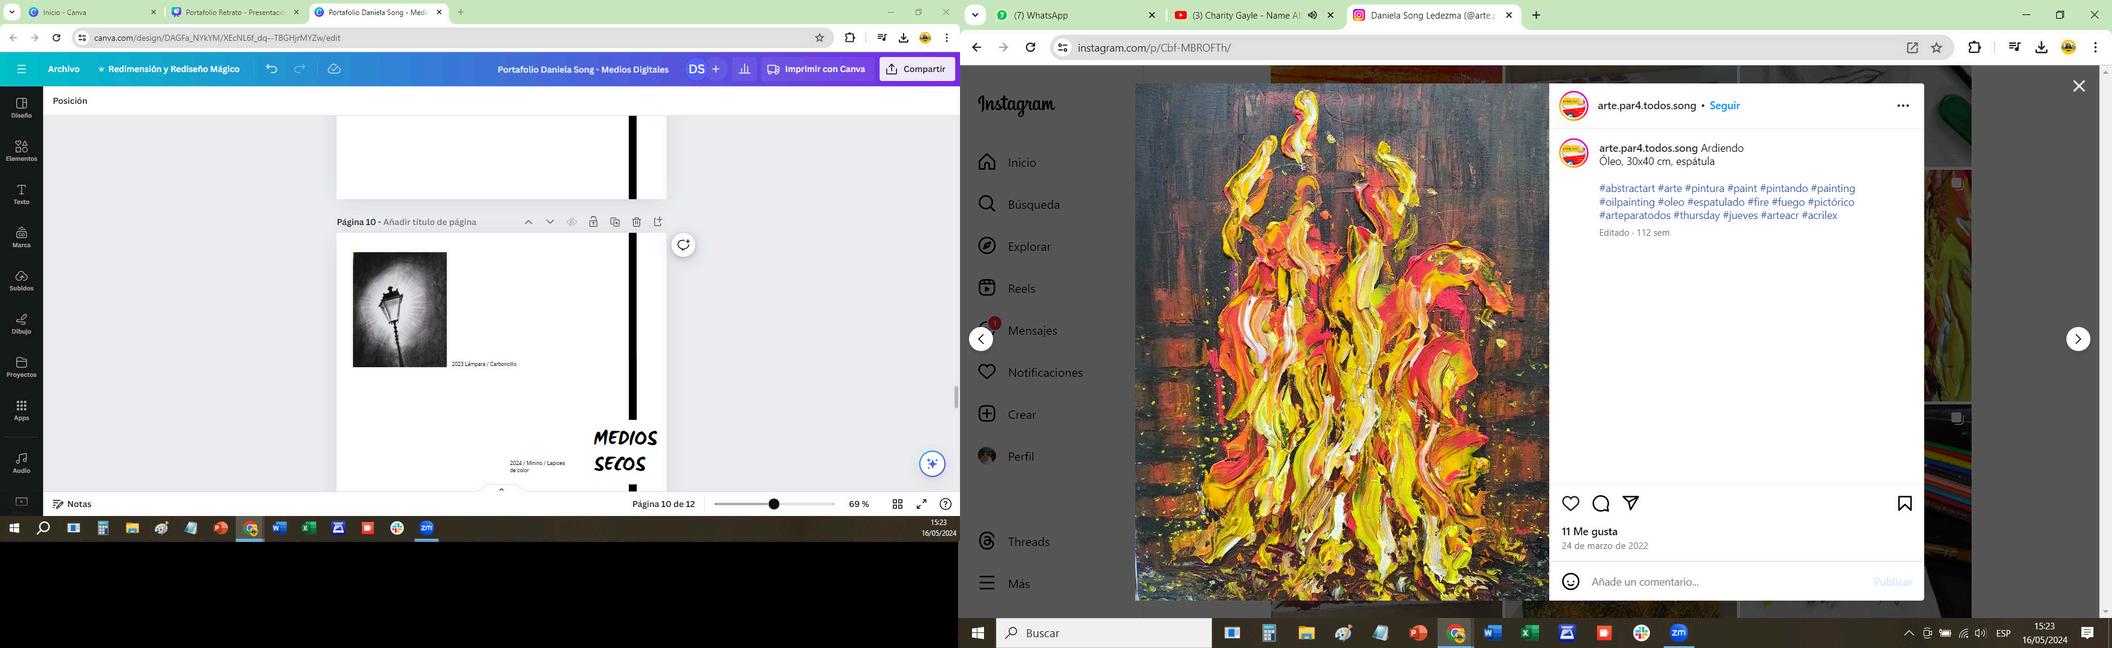This screenshot has height=648, width=2112.
Task: Select the Dibujo tool in Canva
Action: 21,323
